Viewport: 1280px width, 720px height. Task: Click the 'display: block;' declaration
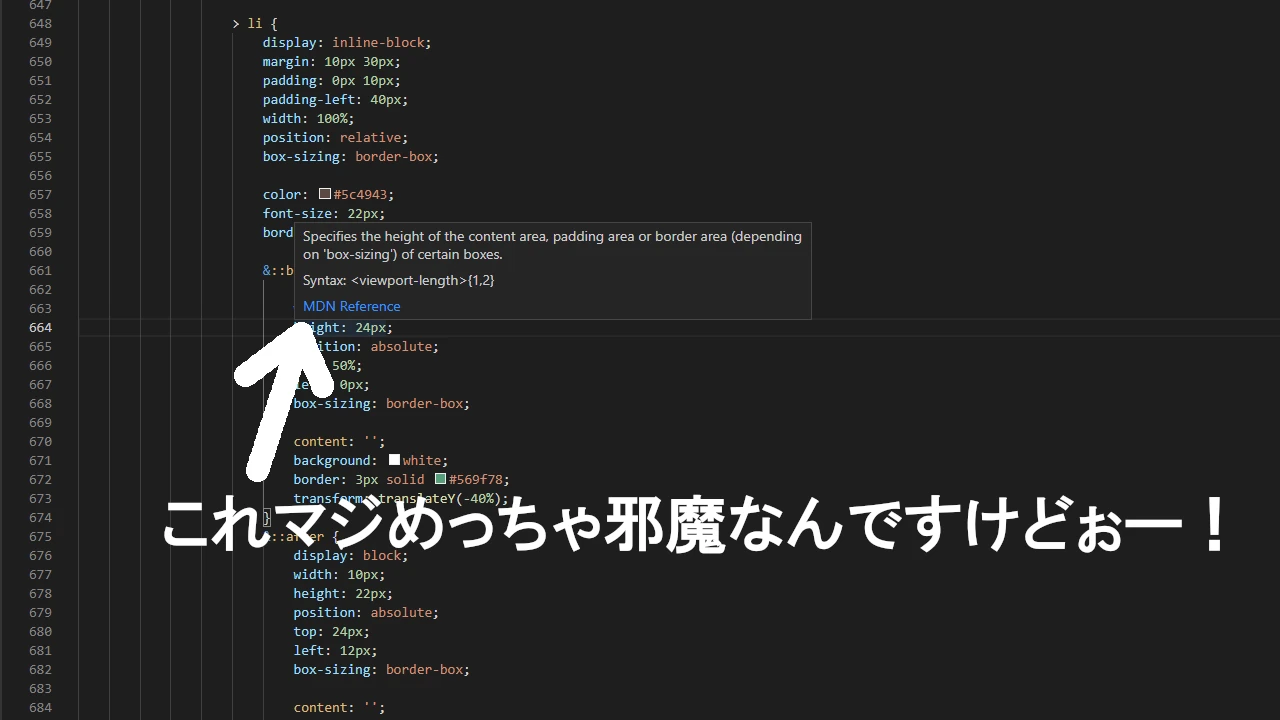(x=351, y=555)
